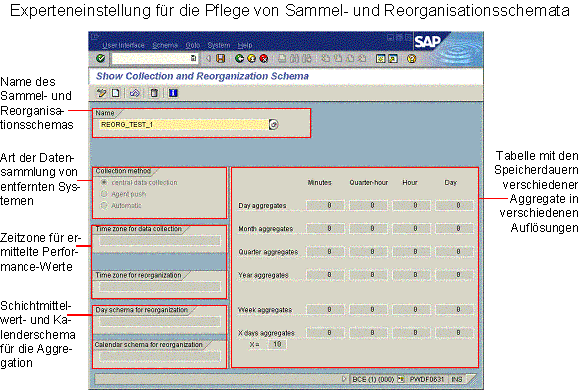Click the SAP logo

[428, 41]
